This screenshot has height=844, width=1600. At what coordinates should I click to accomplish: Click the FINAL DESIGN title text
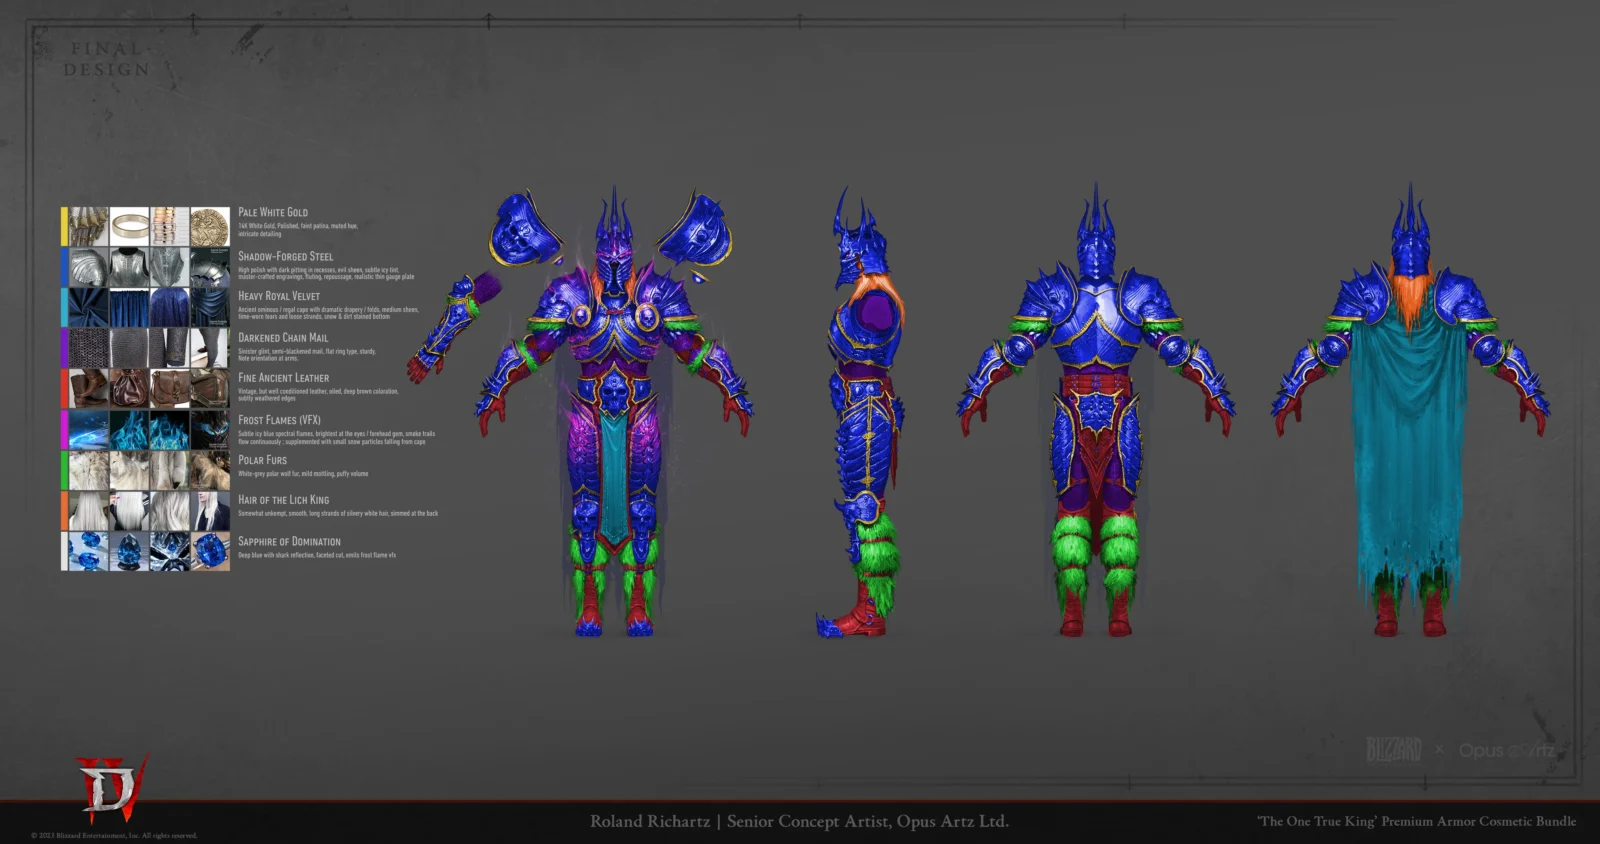click(107, 59)
